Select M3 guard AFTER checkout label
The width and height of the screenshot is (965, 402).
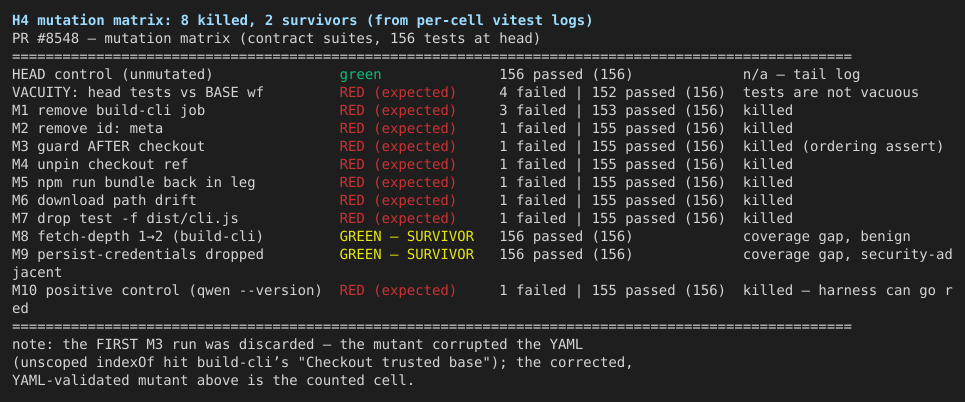coord(108,147)
